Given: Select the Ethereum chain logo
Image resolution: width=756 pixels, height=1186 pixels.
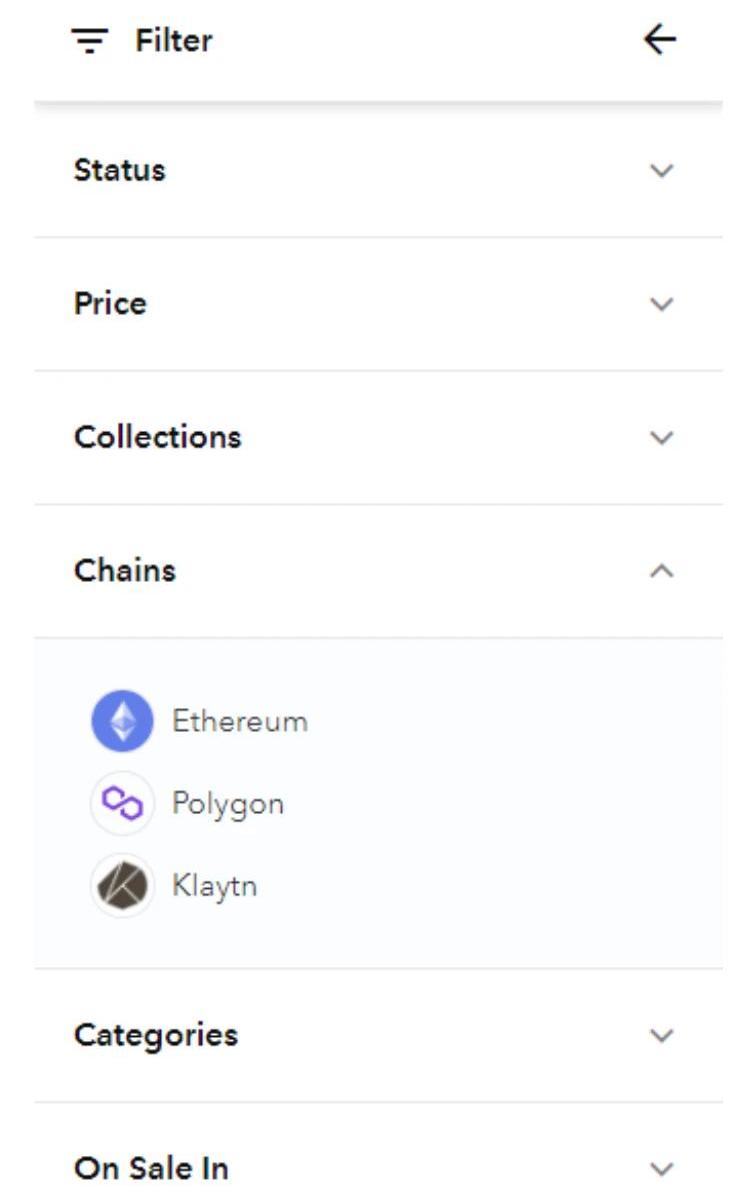Looking at the screenshot, I should tap(122, 721).
